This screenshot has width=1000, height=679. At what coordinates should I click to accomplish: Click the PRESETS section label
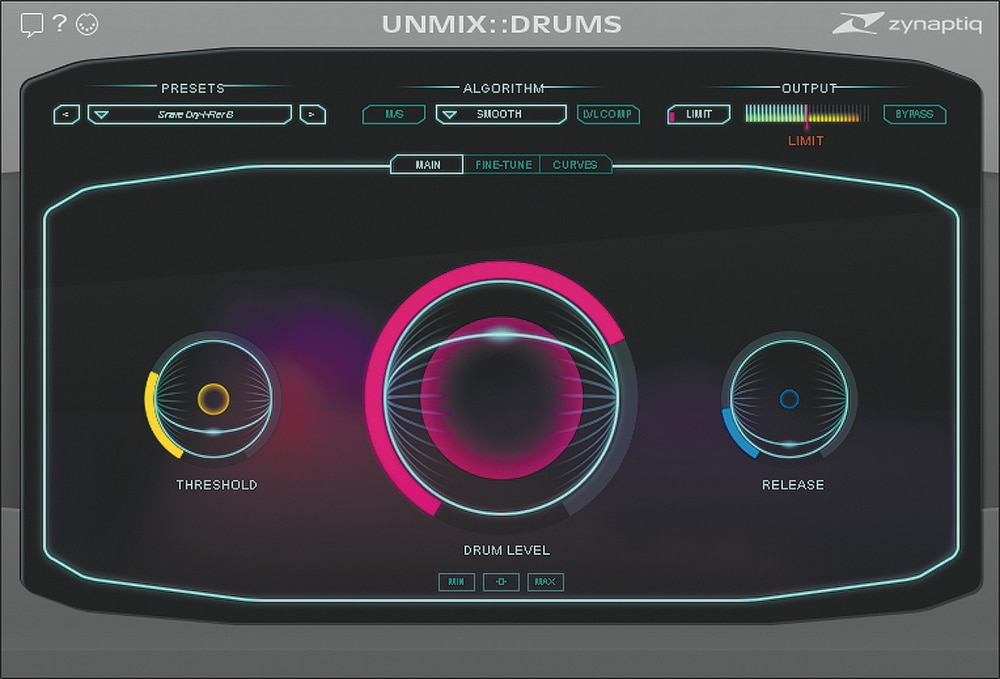click(193, 88)
